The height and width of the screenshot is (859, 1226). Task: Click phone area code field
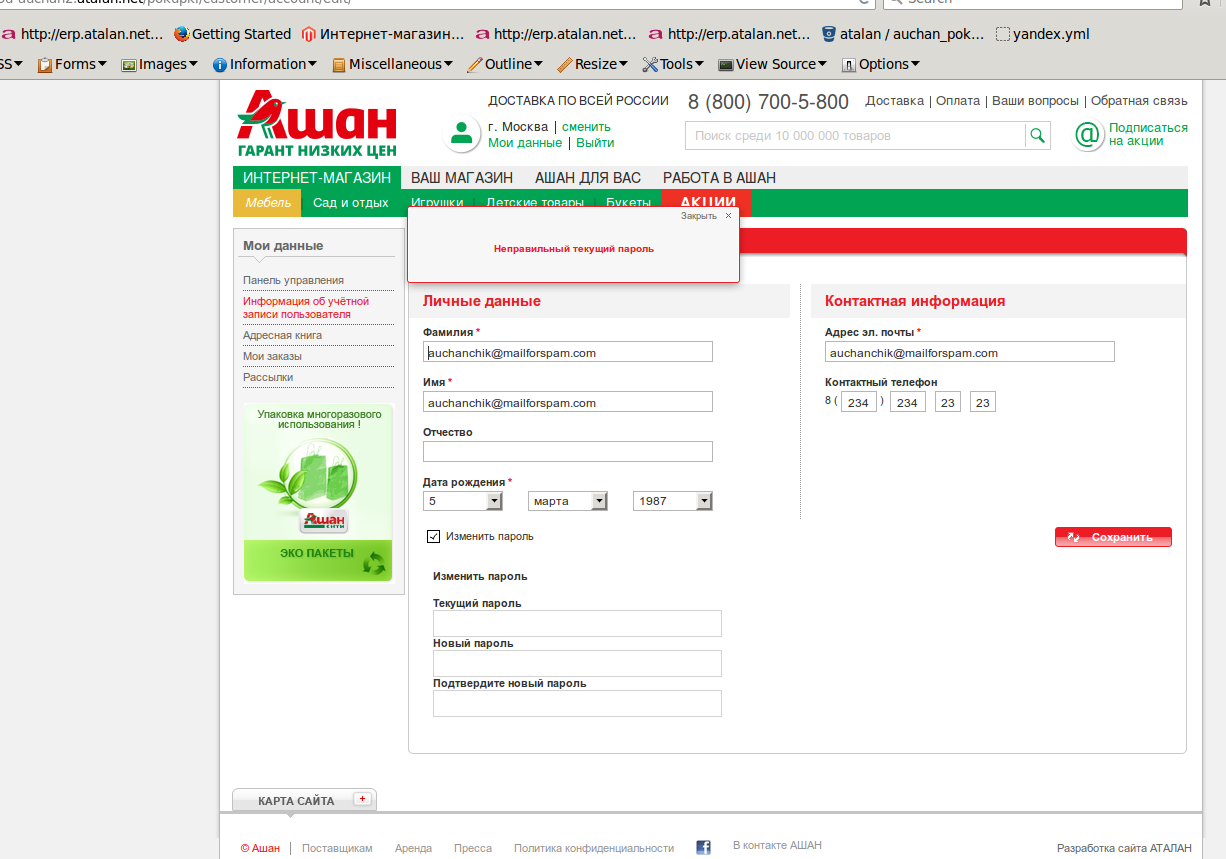click(858, 402)
